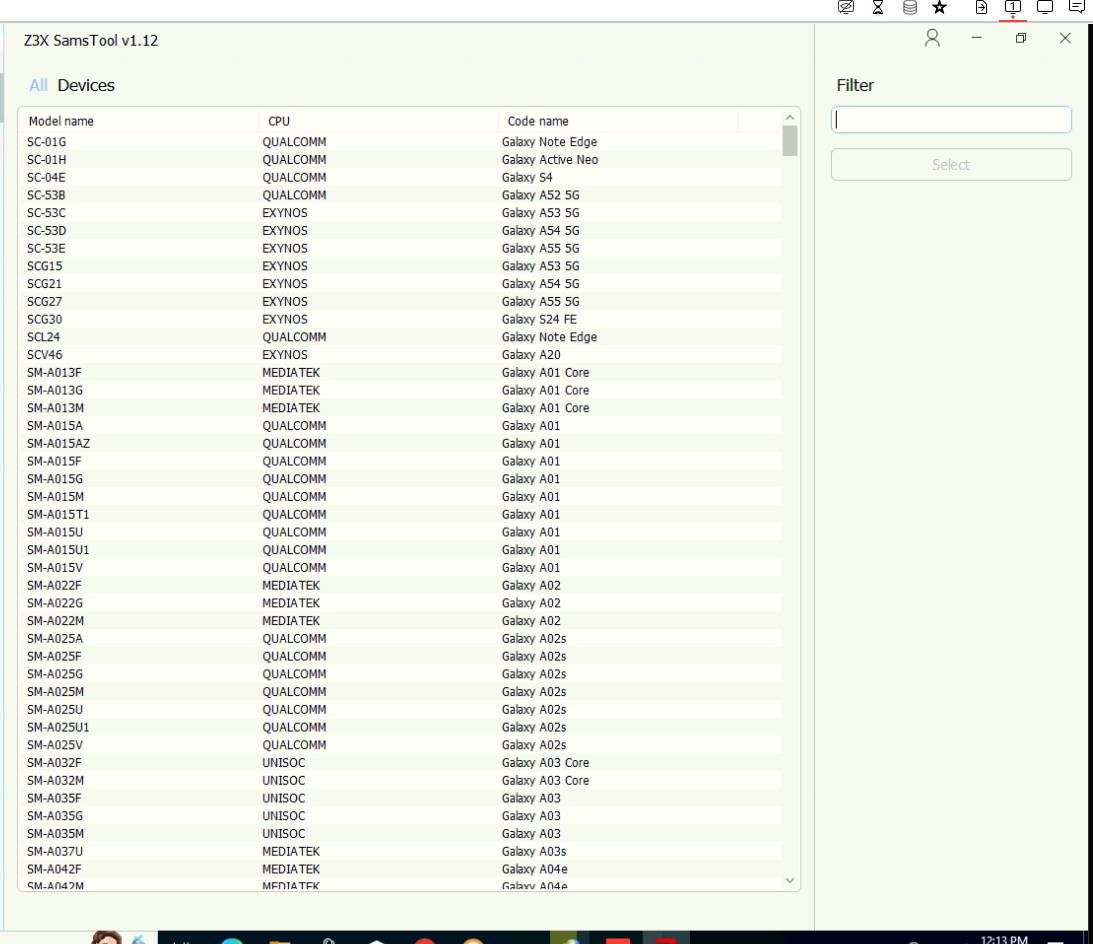Select model SM-A015U1

pos(401,550)
